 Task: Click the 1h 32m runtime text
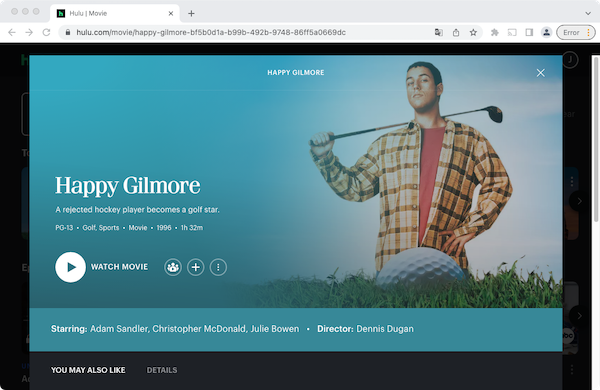point(192,228)
